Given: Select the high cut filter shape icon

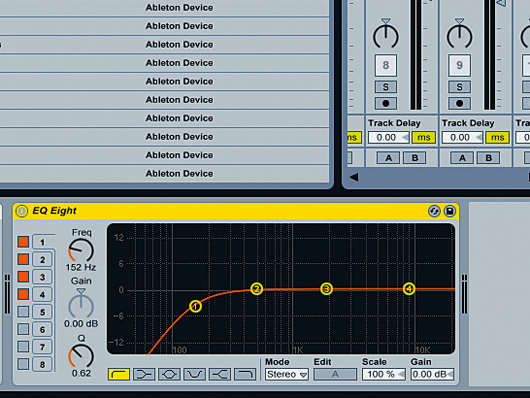Looking at the screenshot, I should (245, 374).
